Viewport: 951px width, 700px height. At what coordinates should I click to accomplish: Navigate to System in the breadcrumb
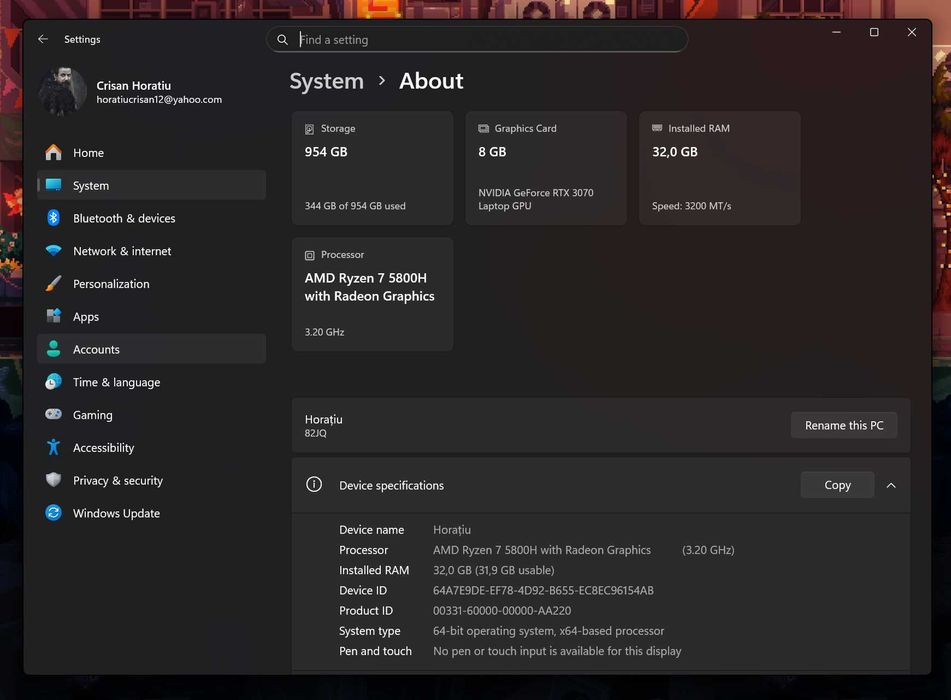(326, 81)
